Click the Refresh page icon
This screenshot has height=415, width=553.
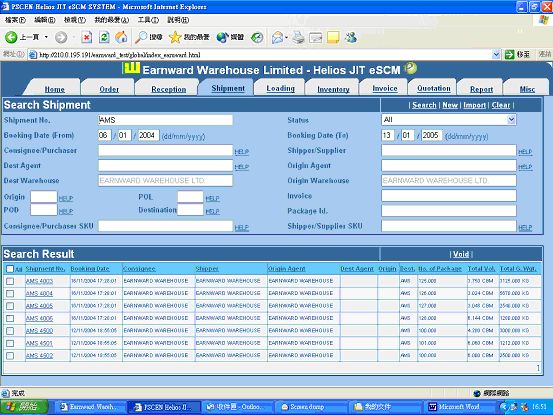tap(104, 37)
